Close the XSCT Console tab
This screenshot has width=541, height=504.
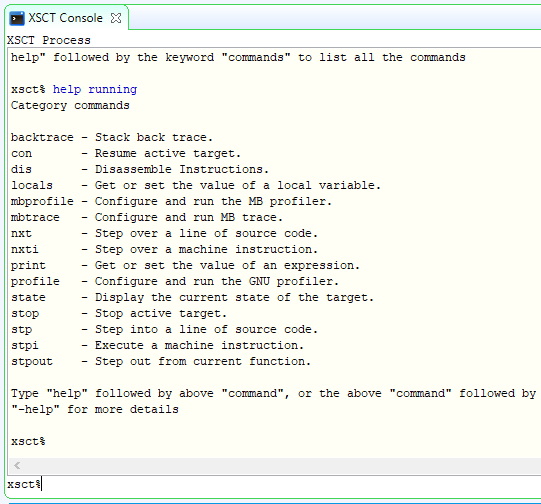[116, 18]
